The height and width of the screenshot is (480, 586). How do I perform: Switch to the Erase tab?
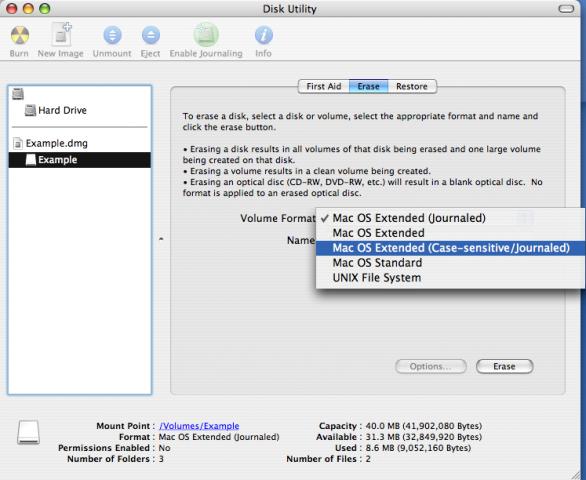(368, 86)
